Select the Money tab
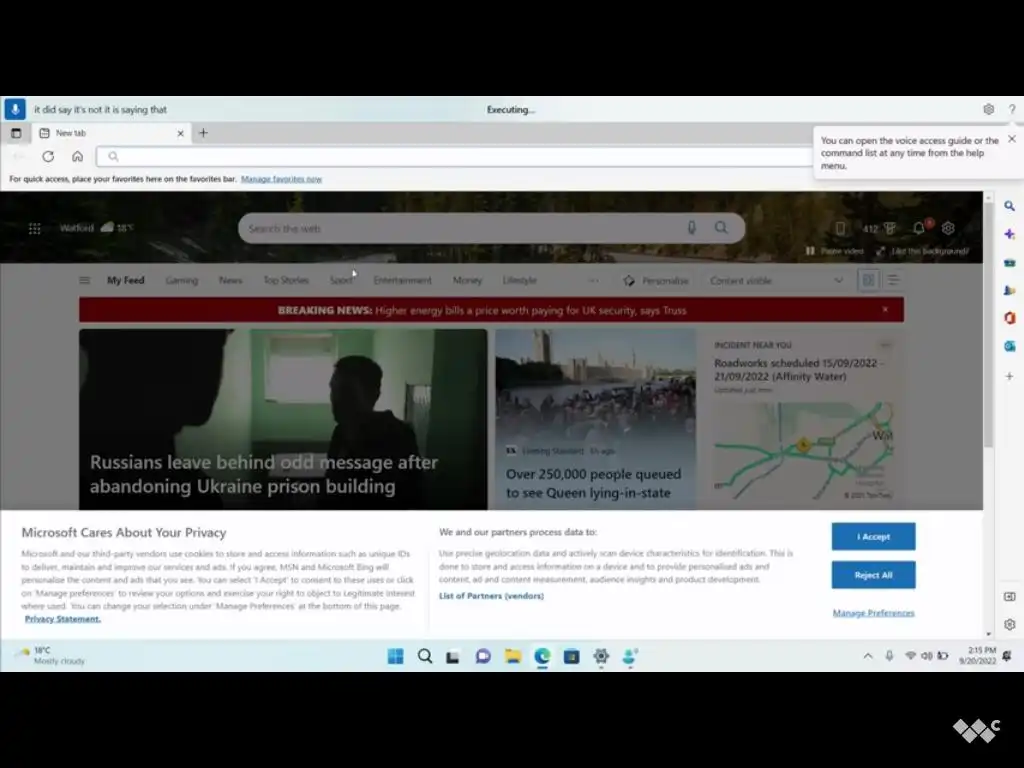 coord(467,280)
